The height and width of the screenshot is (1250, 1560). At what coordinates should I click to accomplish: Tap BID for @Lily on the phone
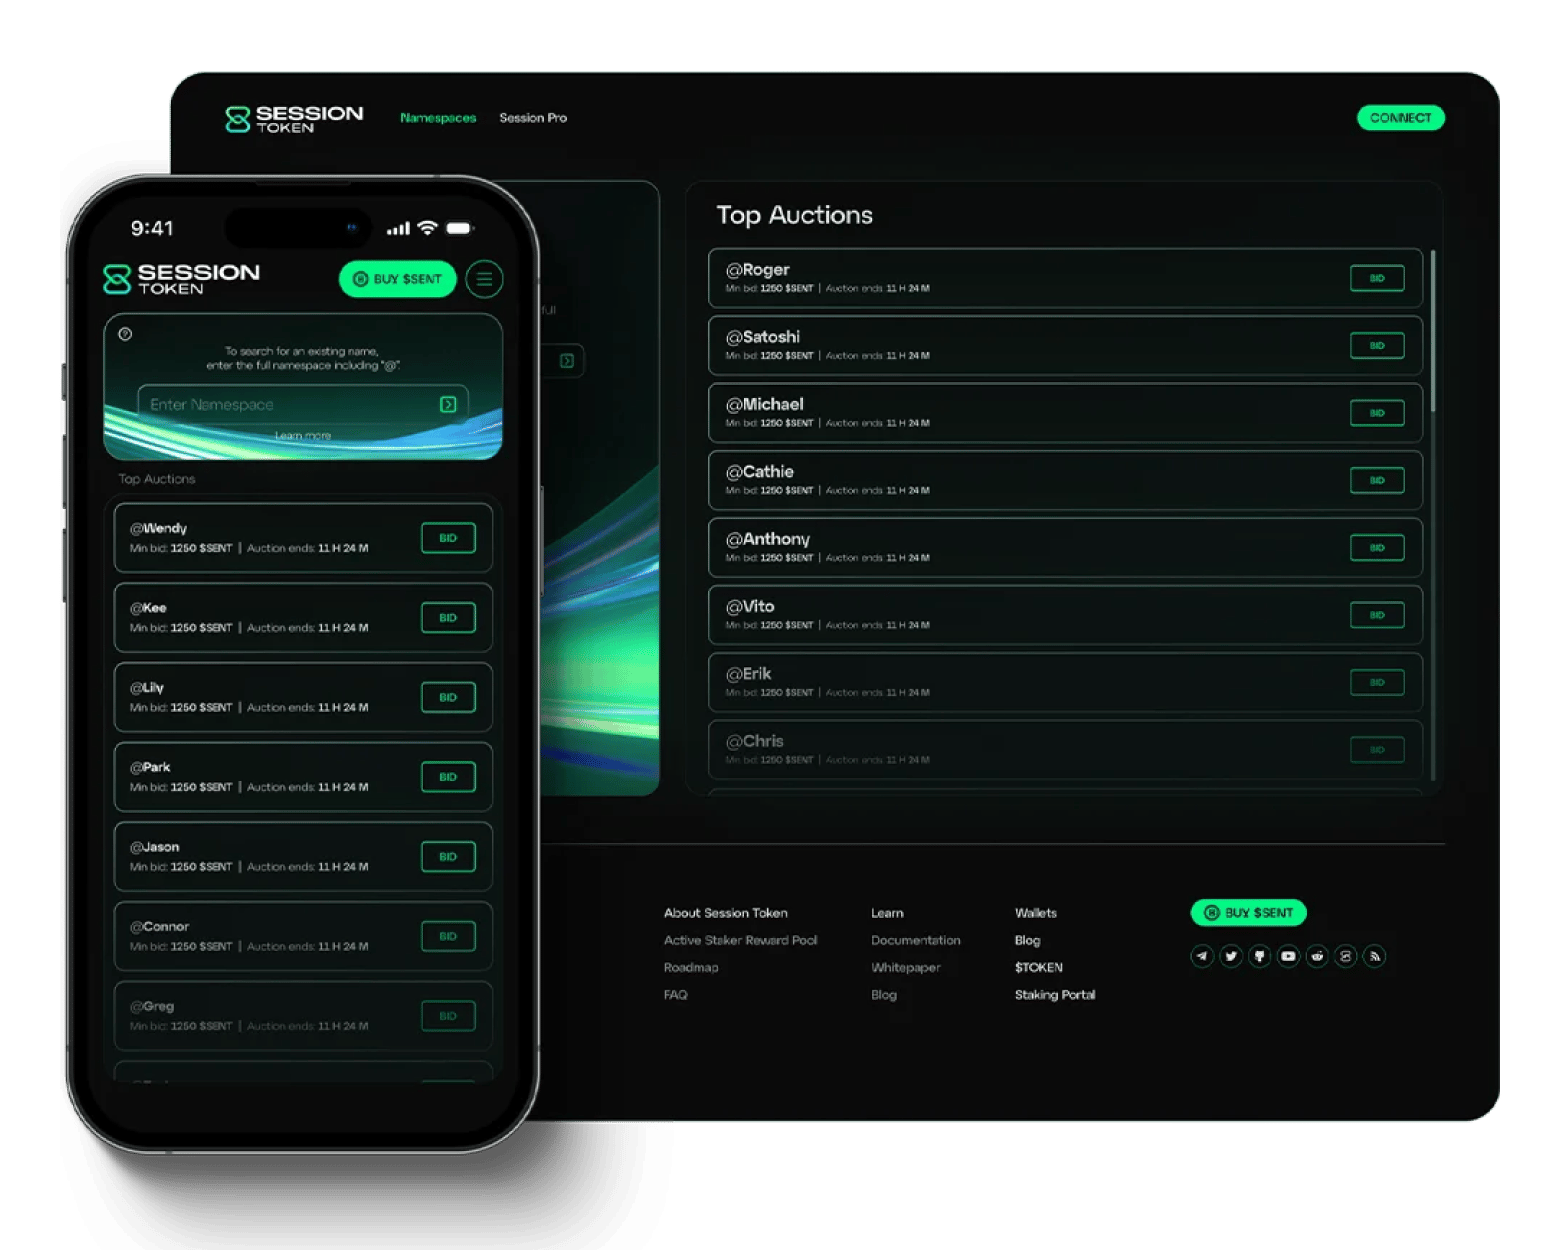(448, 697)
